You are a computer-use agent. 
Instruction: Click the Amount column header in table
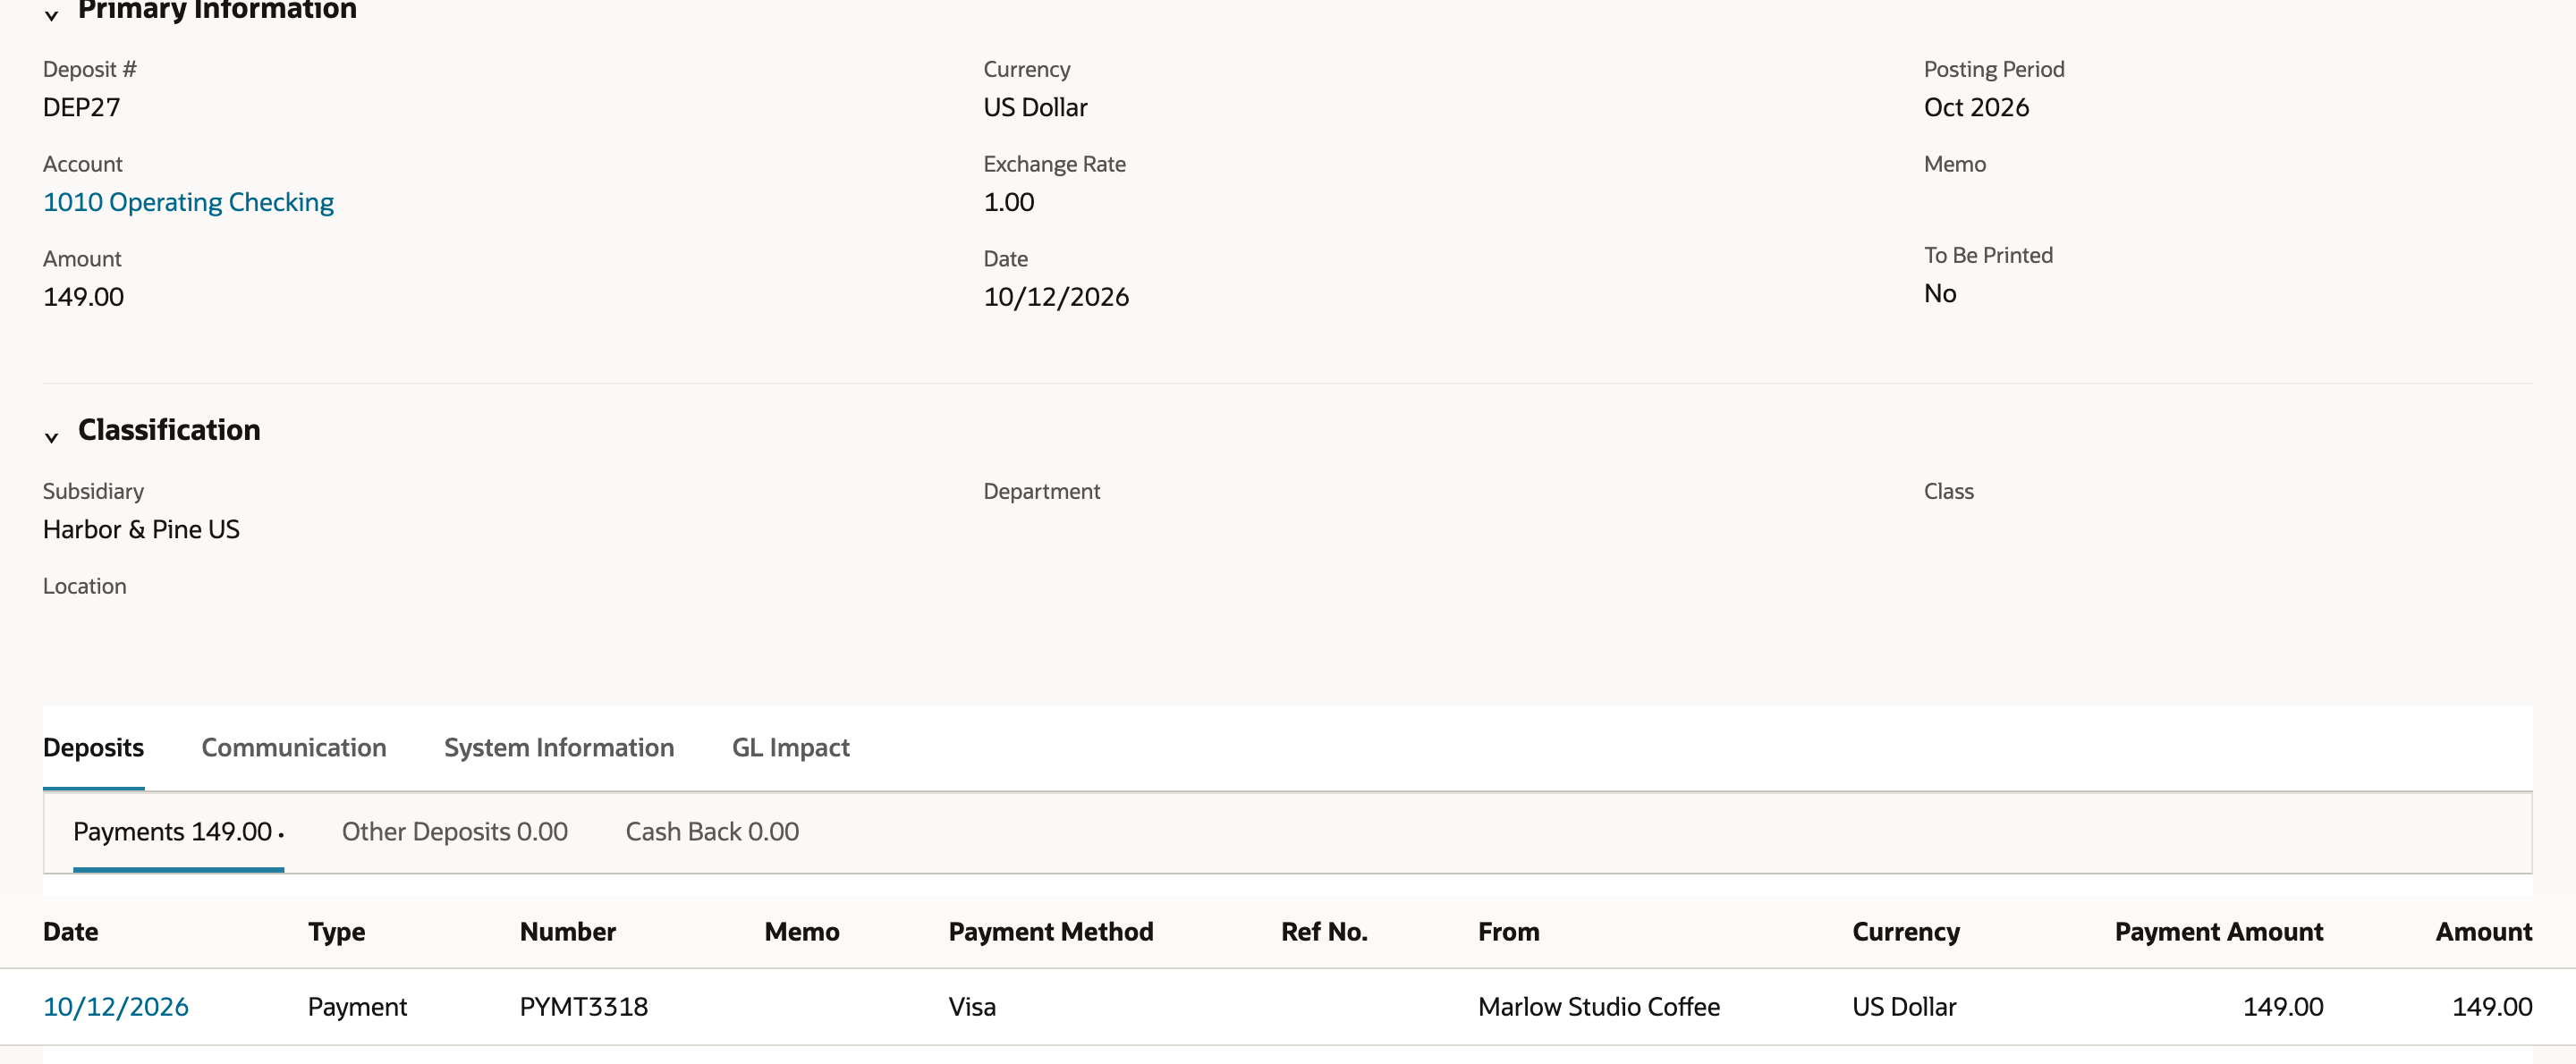[2484, 931]
